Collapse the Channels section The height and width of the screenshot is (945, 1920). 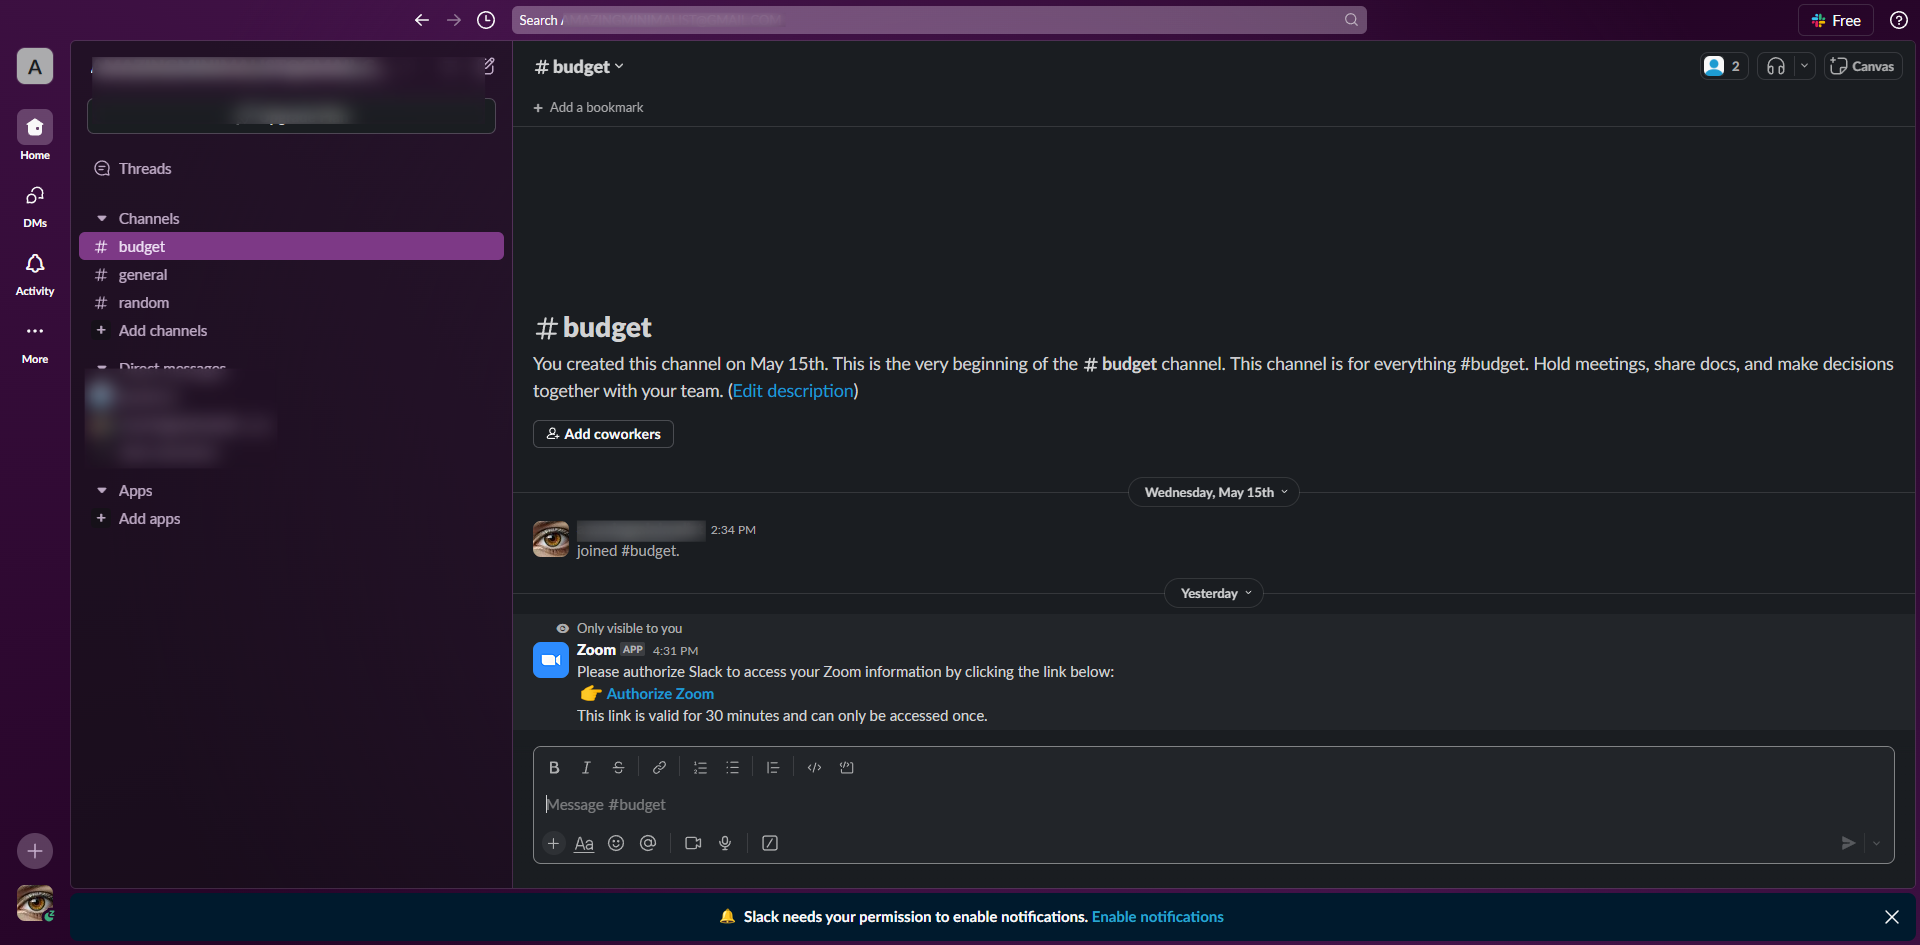(102, 218)
